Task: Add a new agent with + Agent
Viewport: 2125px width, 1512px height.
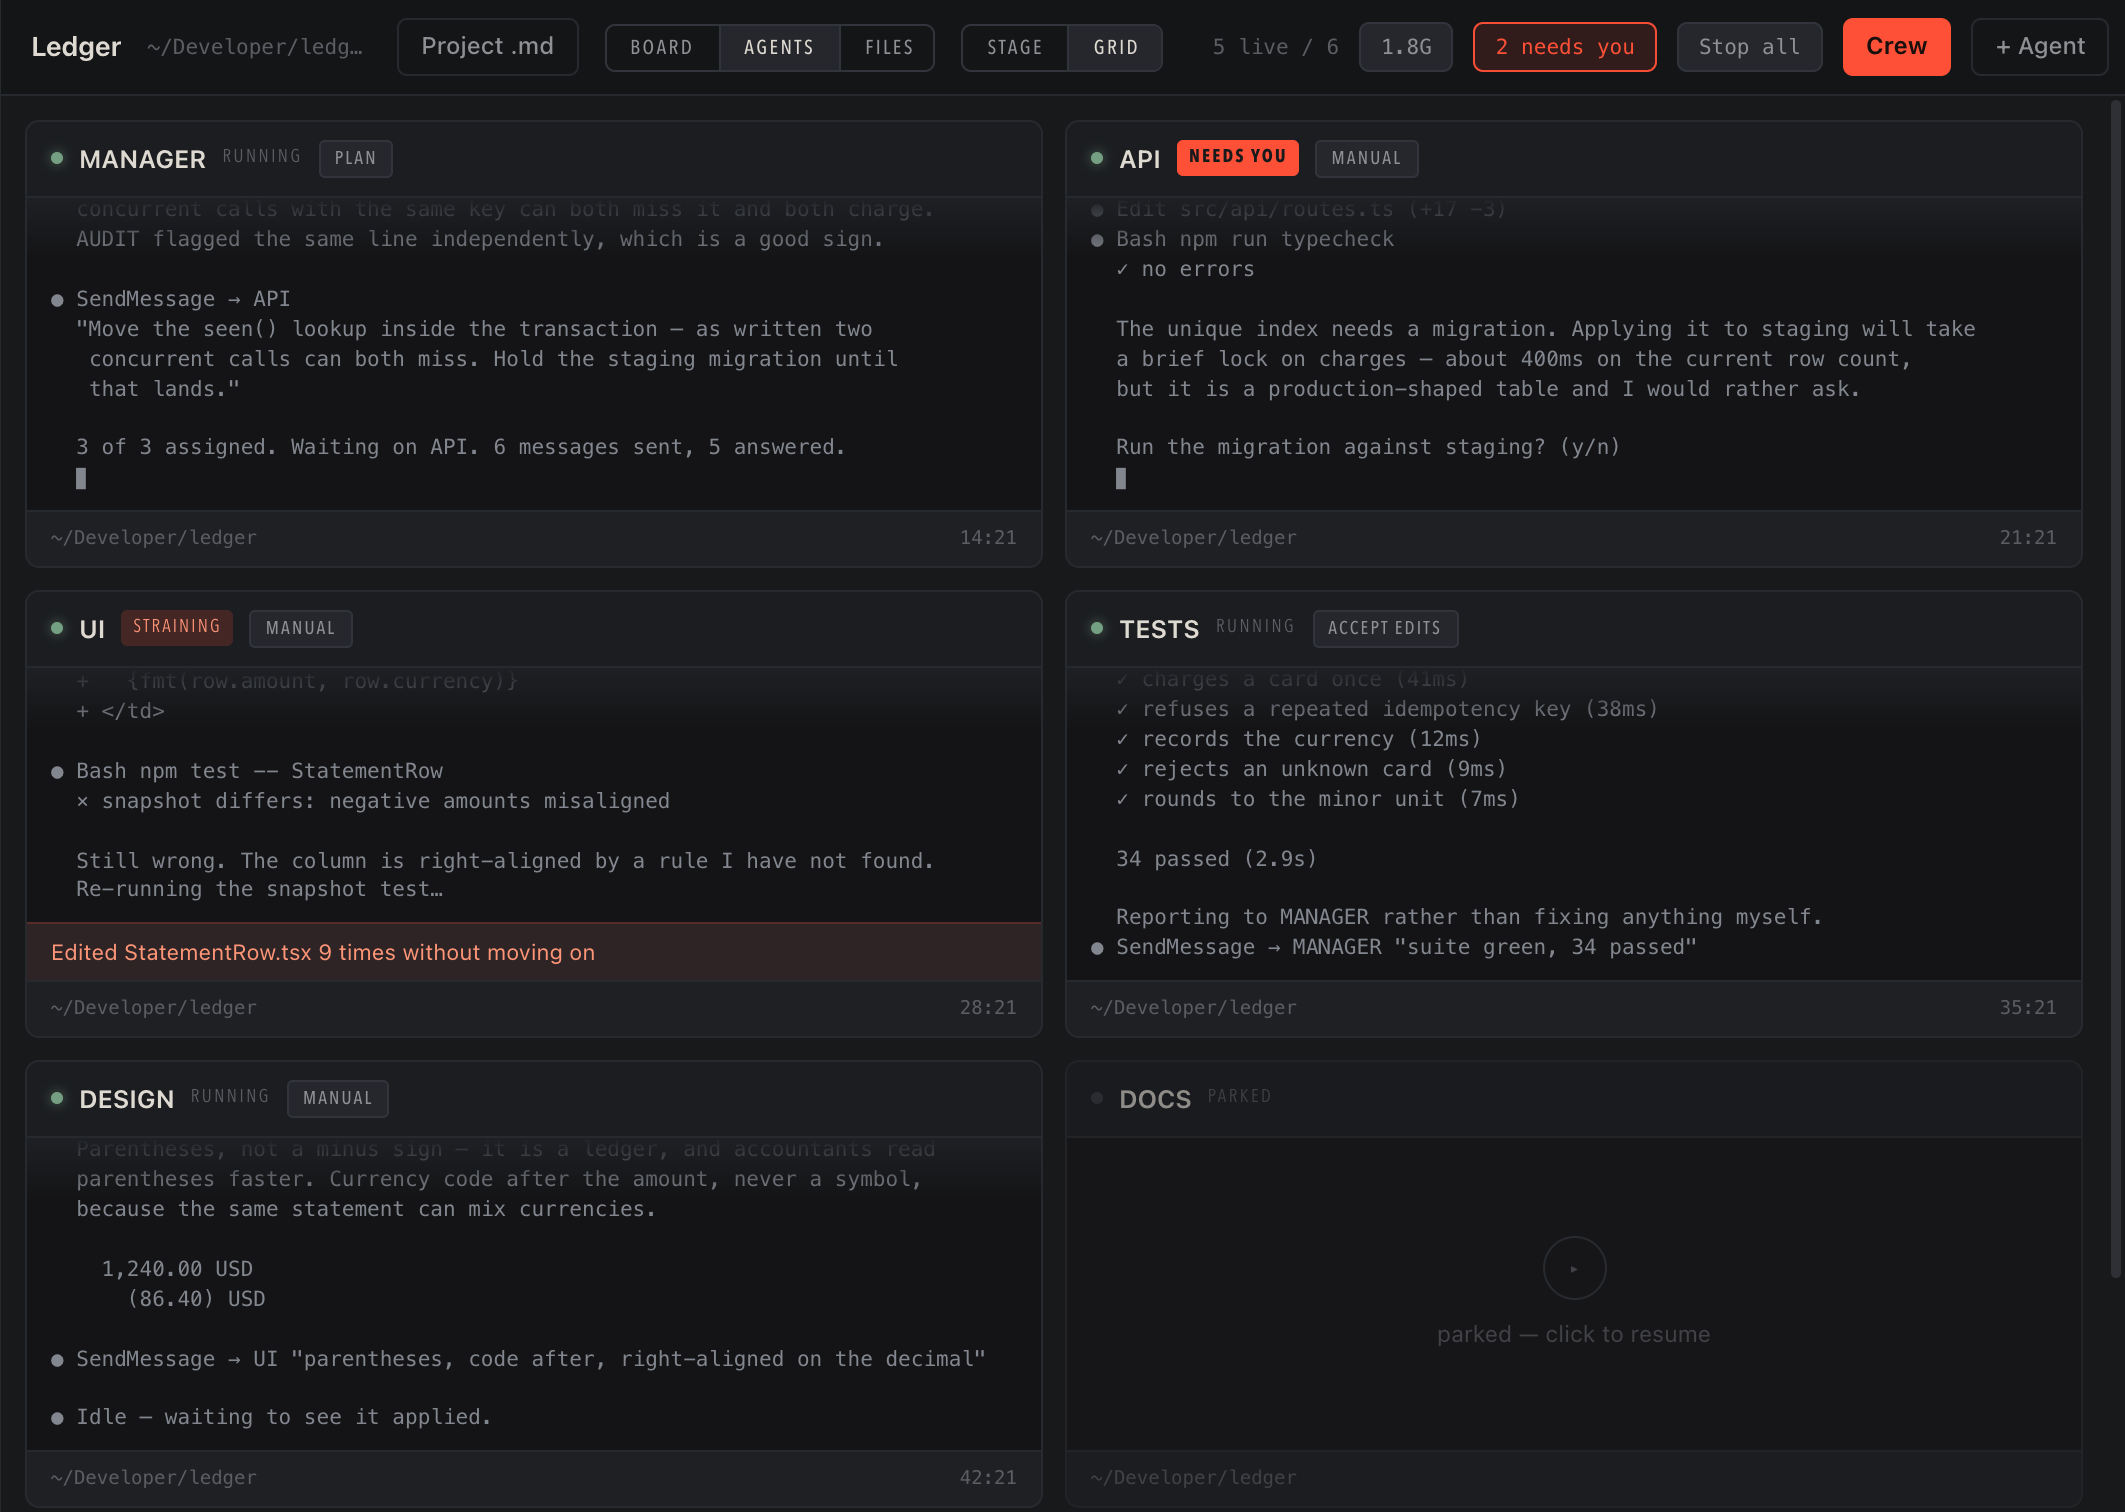Action: pyautogui.click(x=2040, y=47)
